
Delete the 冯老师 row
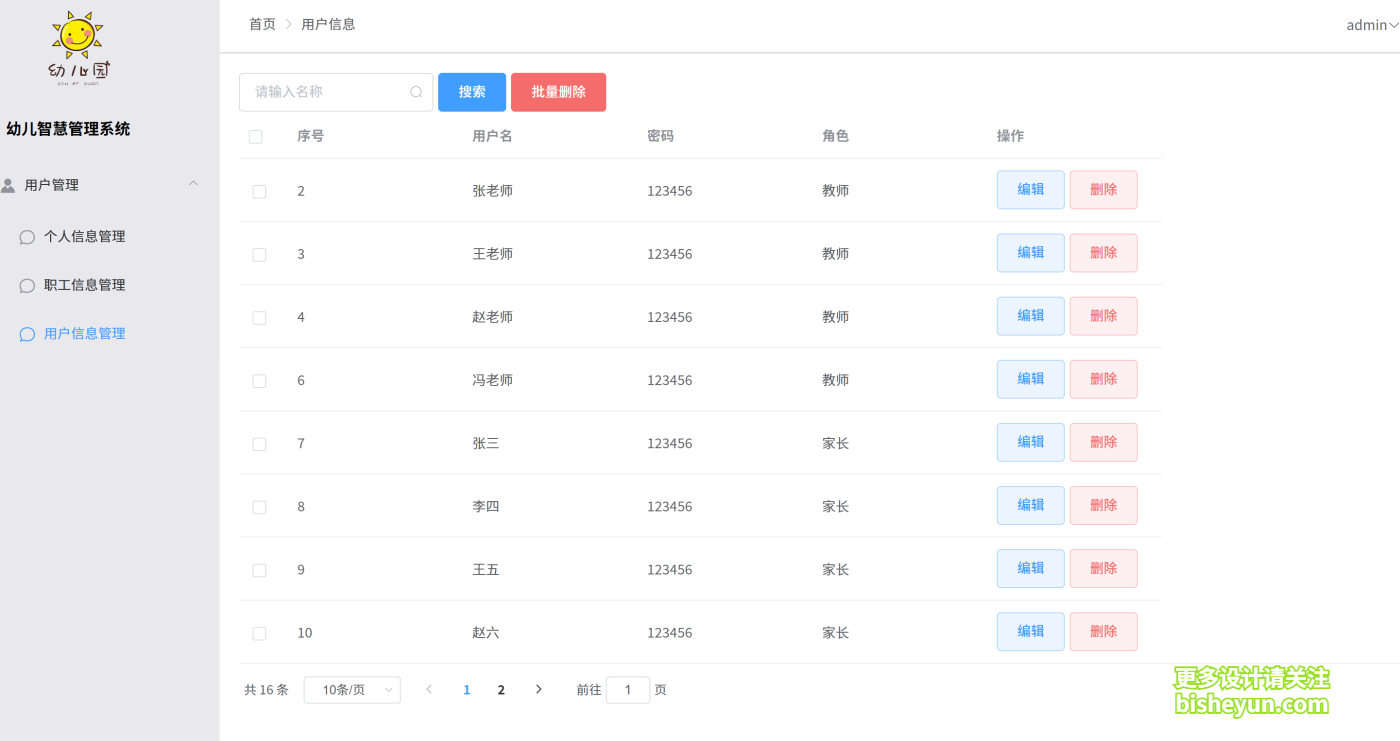click(x=1104, y=379)
